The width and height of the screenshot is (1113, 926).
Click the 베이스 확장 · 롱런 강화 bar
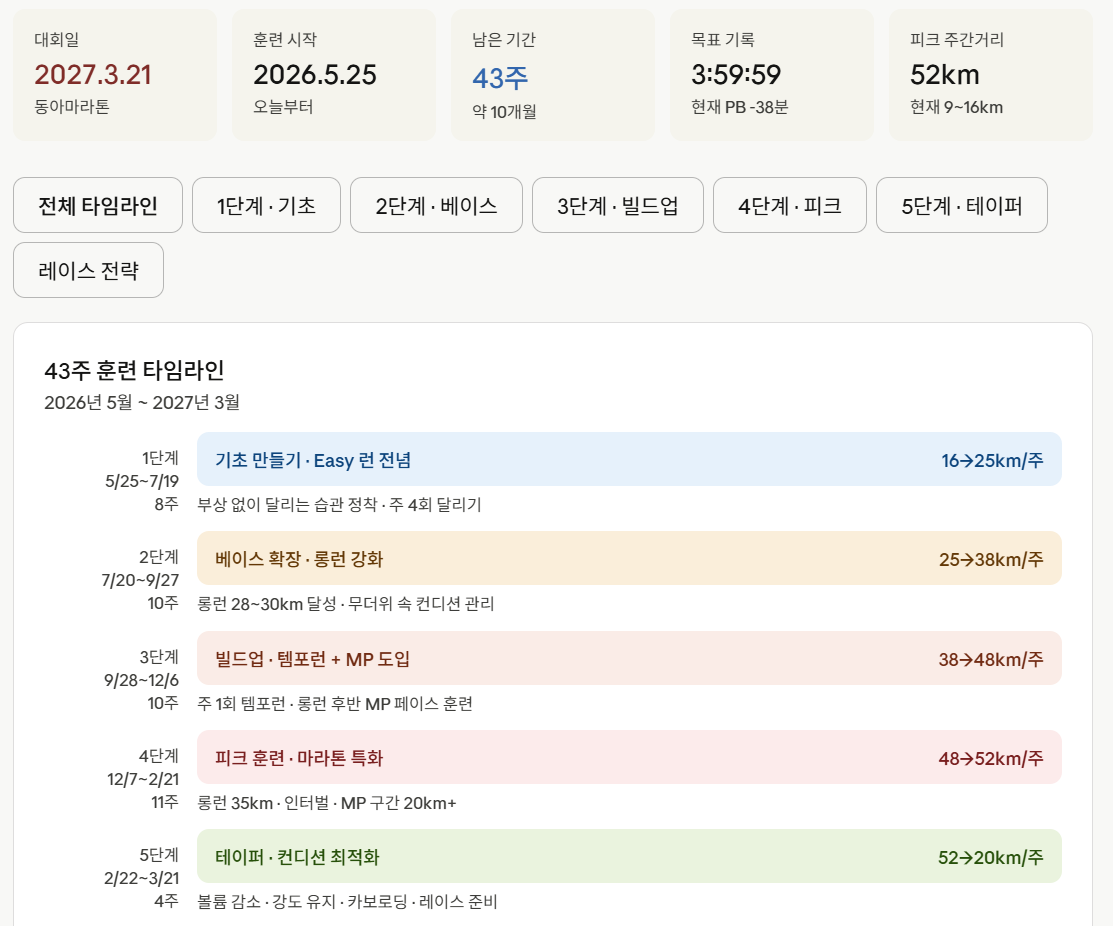(x=629, y=558)
